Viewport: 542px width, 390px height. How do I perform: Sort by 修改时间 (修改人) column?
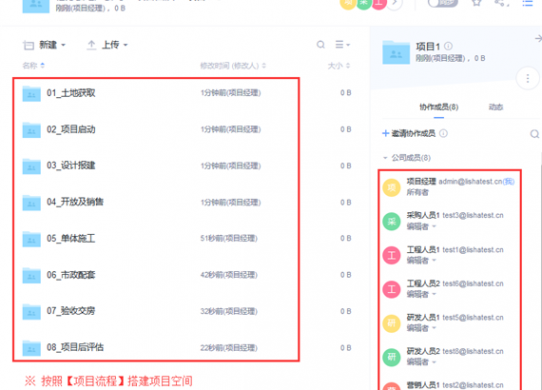pos(233,65)
